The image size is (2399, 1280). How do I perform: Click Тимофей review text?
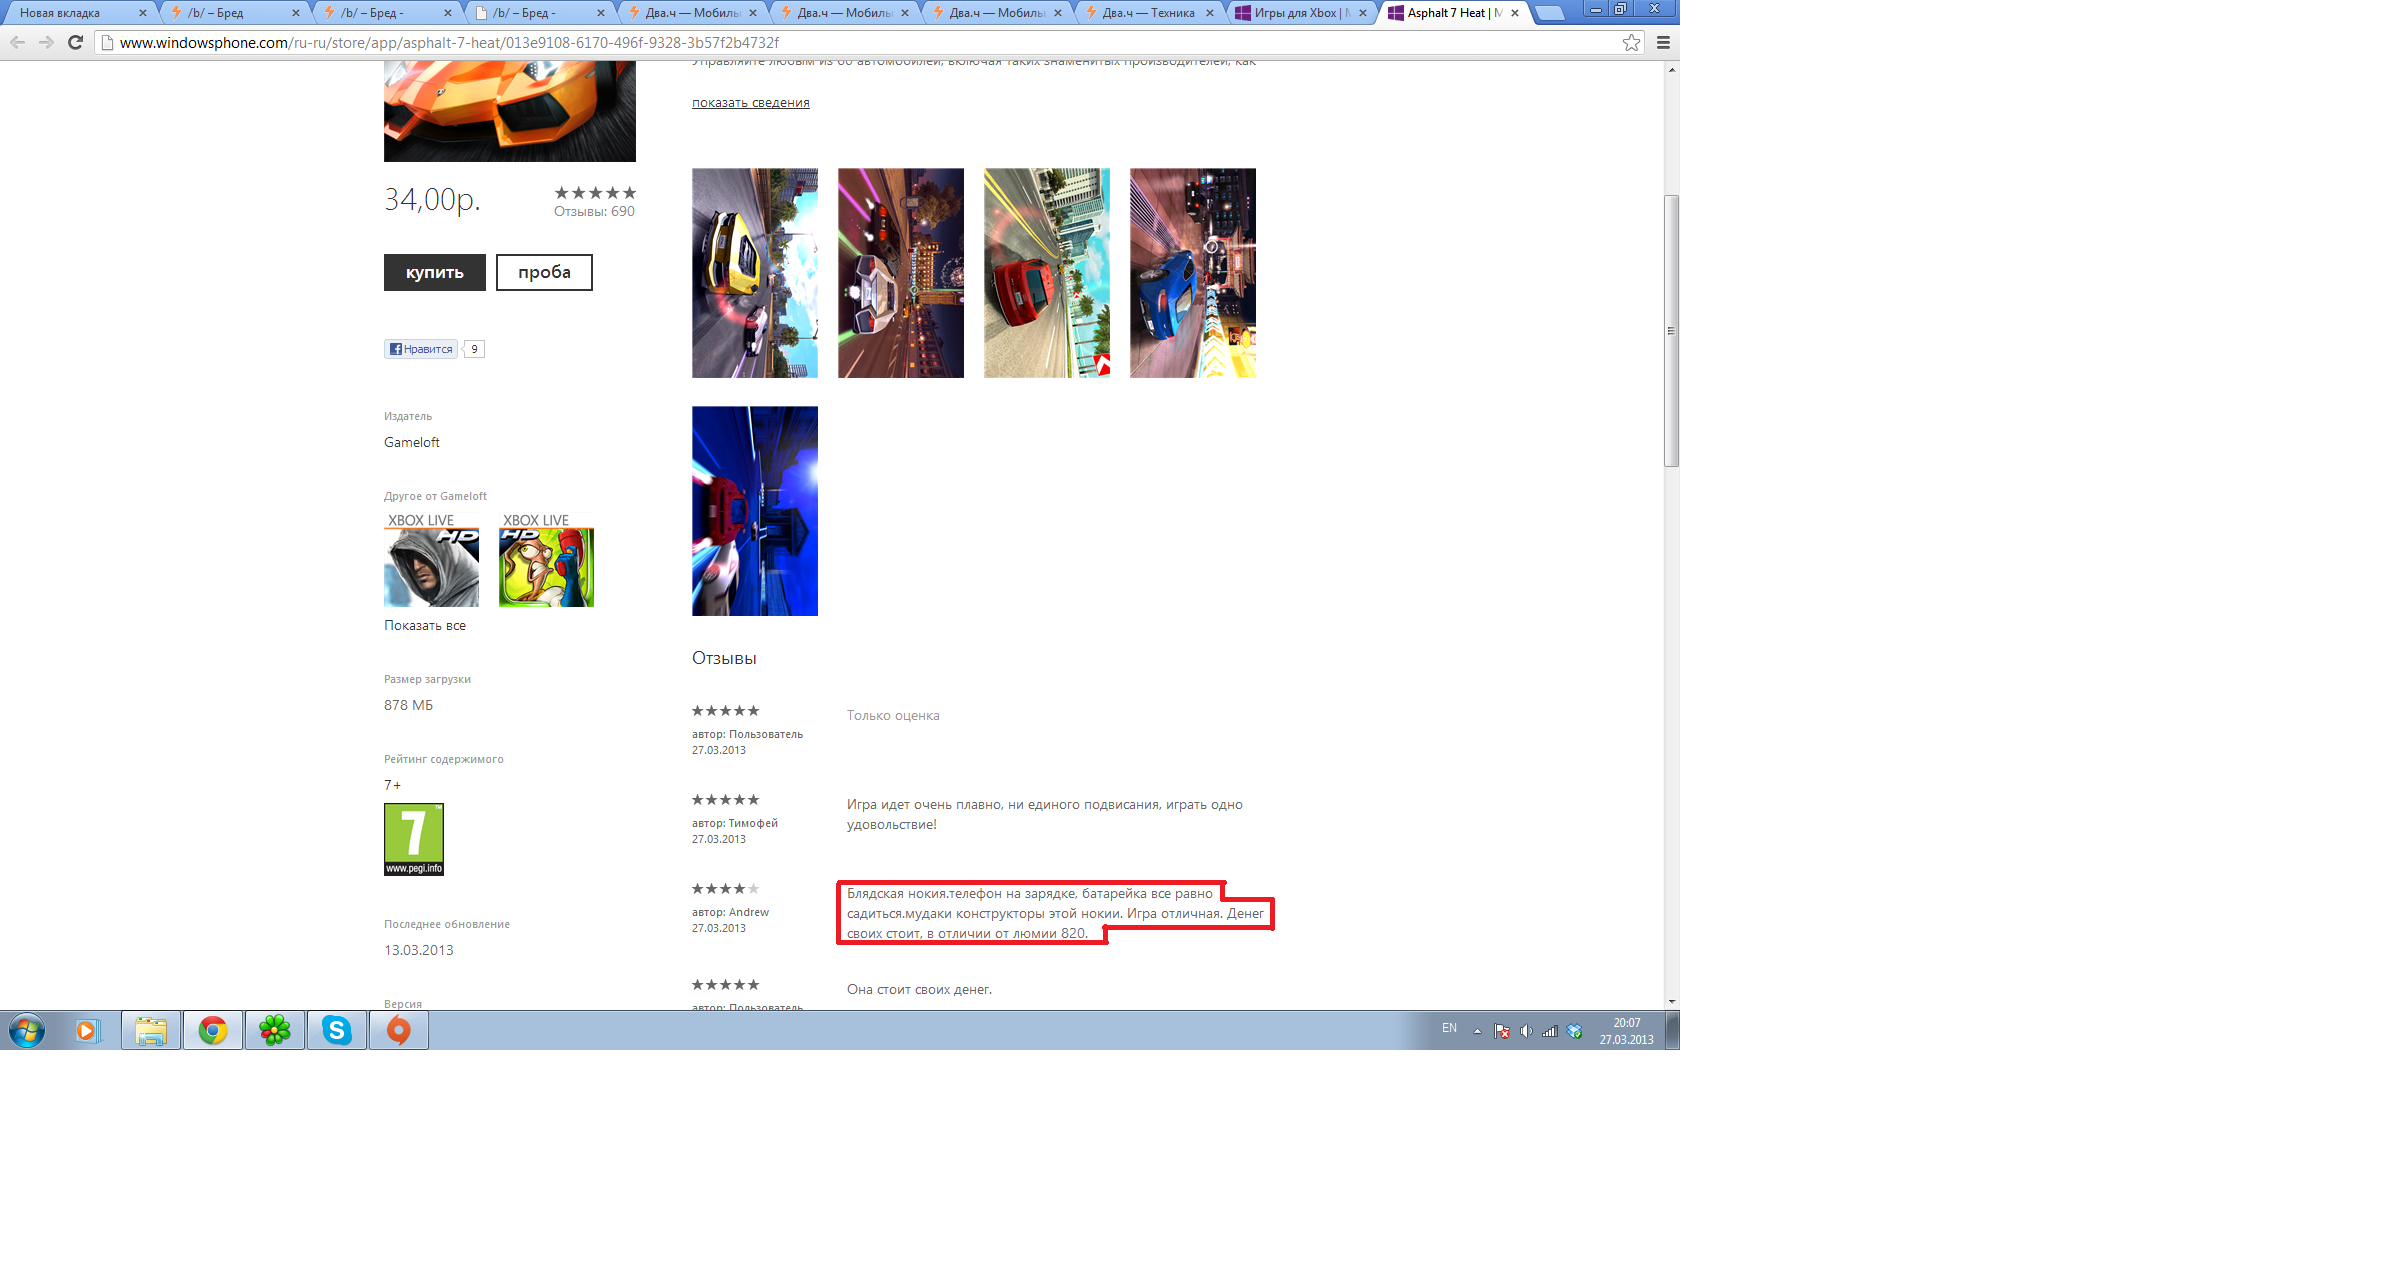tap(1045, 814)
